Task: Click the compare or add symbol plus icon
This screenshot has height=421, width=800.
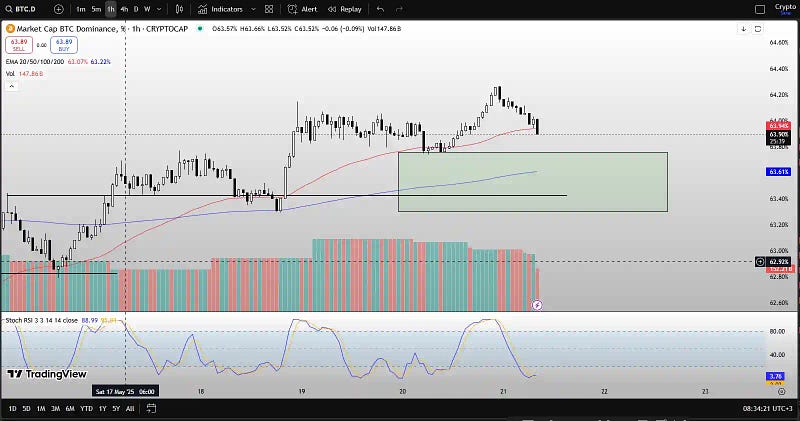Action: click(59, 9)
